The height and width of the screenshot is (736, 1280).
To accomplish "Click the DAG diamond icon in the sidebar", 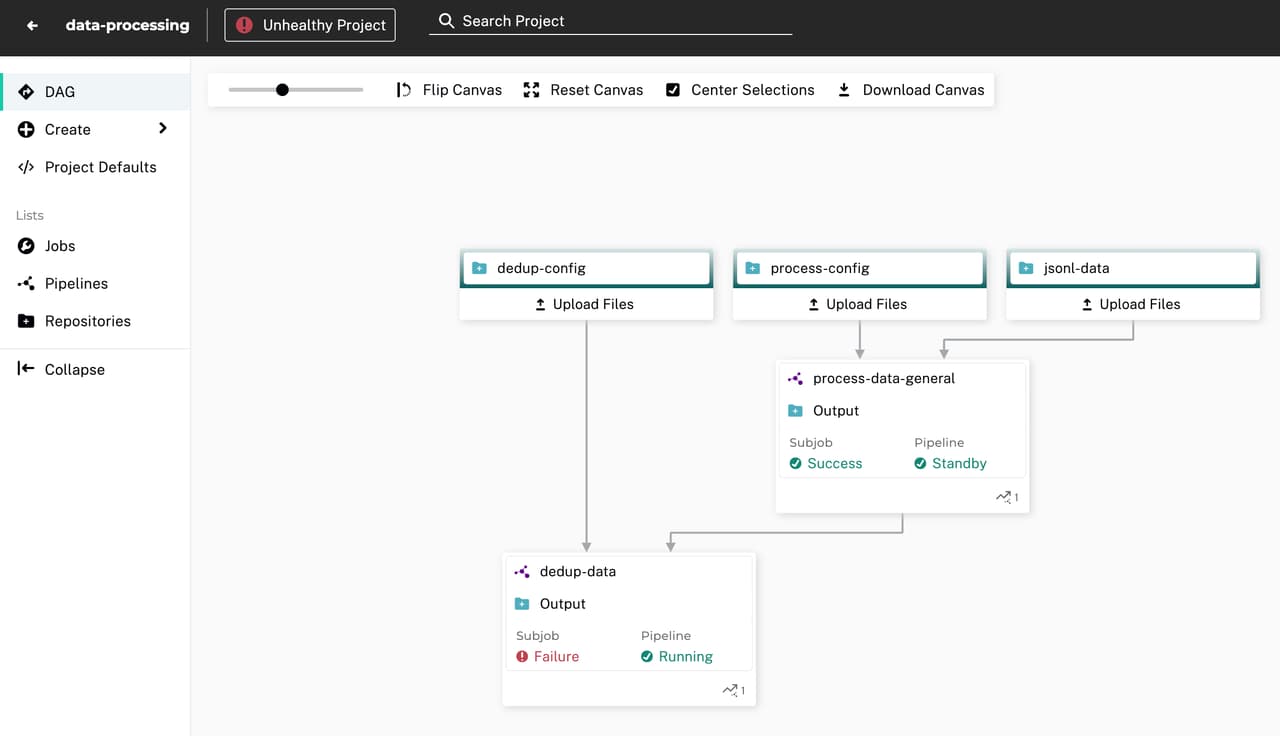I will click(26, 92).
